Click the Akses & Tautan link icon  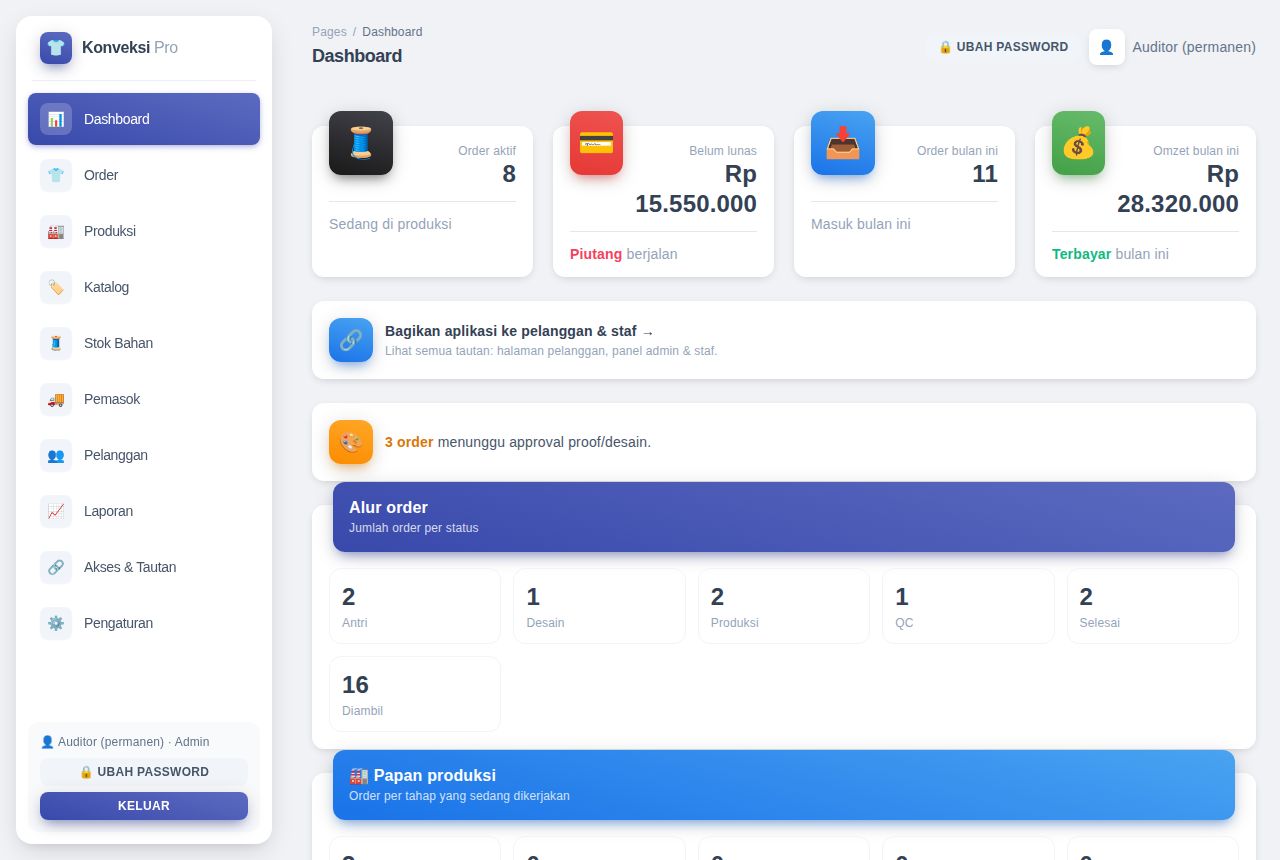coord(56,567)
